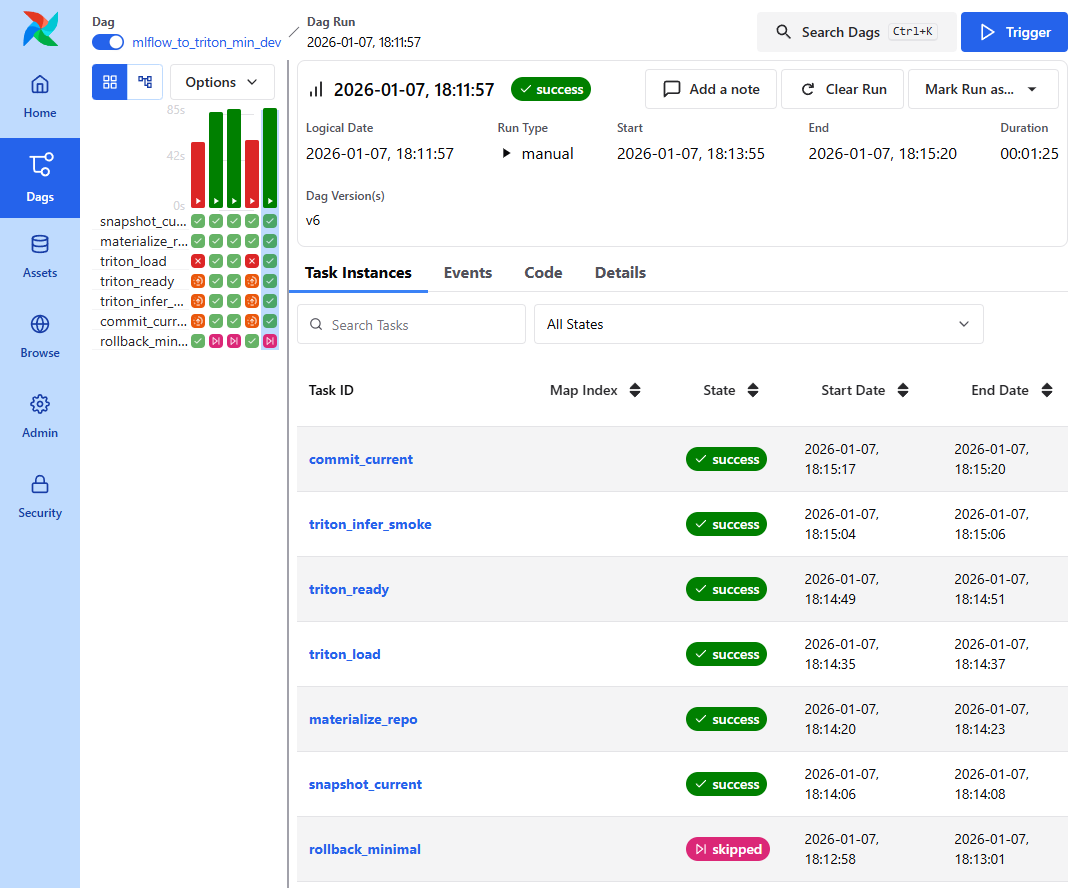Open Admin gear settings
Viewport: 1077px width, 888px height.
coord(40,417)
